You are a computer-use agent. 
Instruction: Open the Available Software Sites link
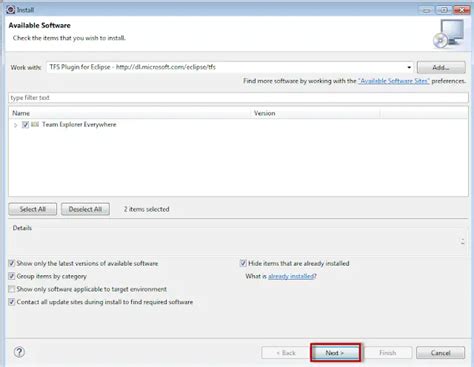(394, 81)
